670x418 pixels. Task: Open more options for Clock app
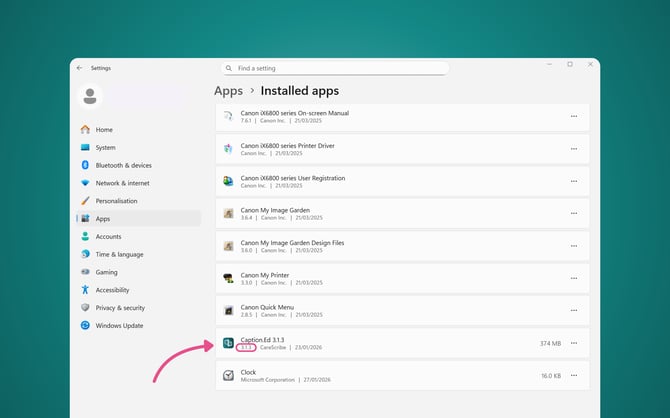coord(574,375)
